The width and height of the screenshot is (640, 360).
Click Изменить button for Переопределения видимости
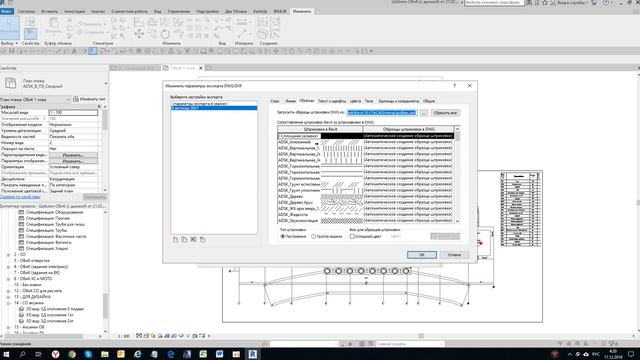73,155
